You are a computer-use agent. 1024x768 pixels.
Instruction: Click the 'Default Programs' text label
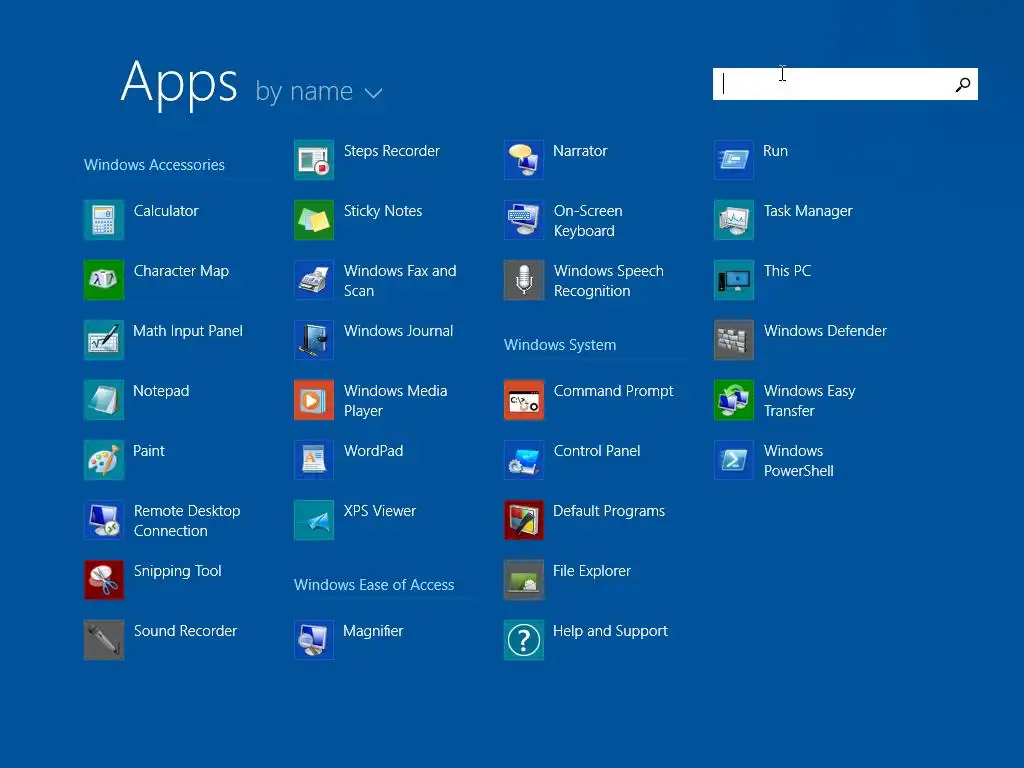coord(609,511)
